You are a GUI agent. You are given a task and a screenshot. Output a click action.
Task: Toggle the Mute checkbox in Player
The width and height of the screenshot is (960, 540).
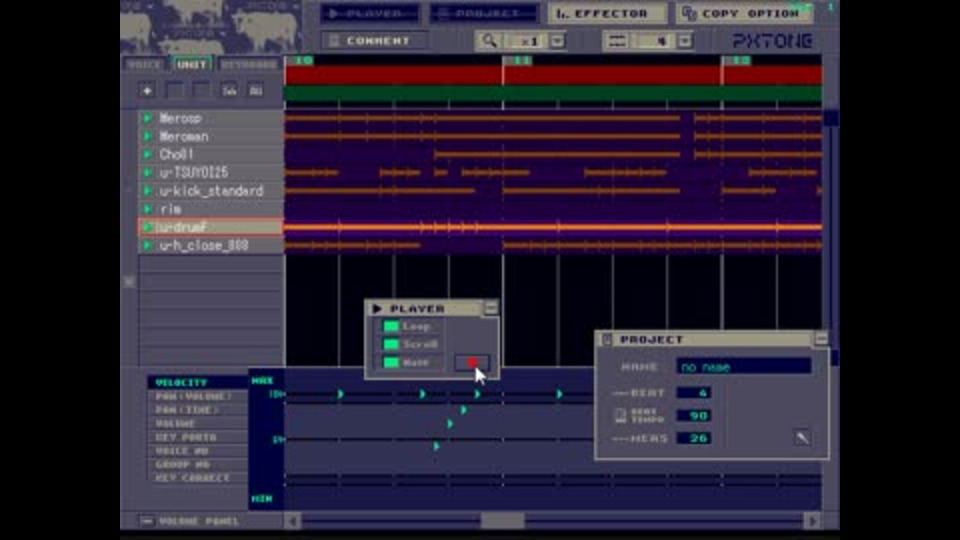[x=391, y=362]
